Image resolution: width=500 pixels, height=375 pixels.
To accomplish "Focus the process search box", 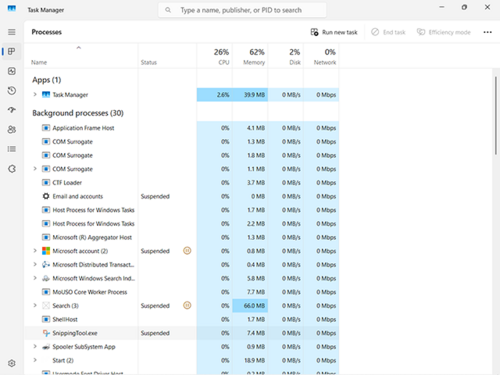I will click(242, 10).
